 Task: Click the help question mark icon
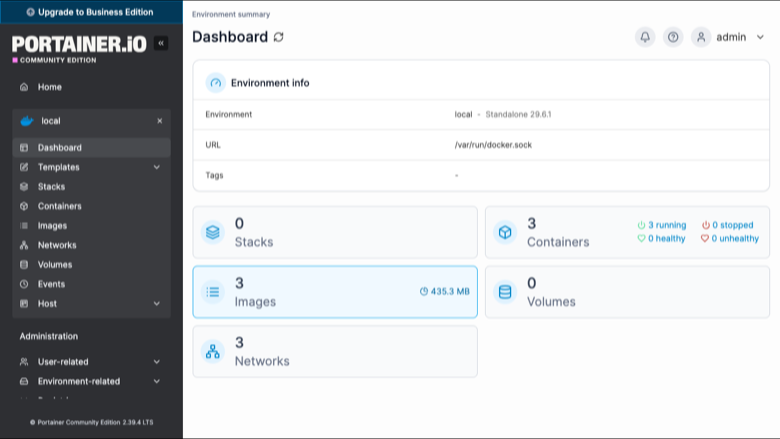(x=673, y=37)
